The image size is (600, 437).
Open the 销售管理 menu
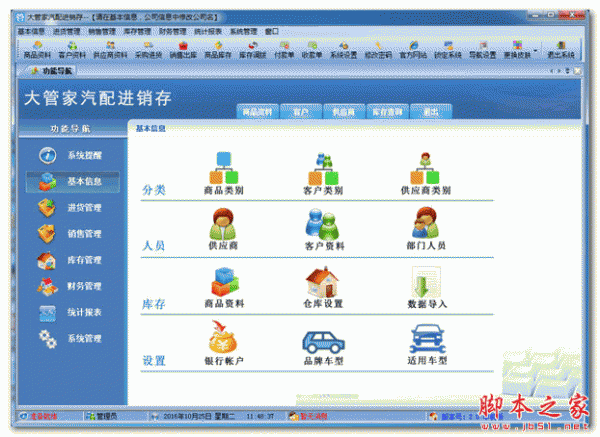click(102, 31)
